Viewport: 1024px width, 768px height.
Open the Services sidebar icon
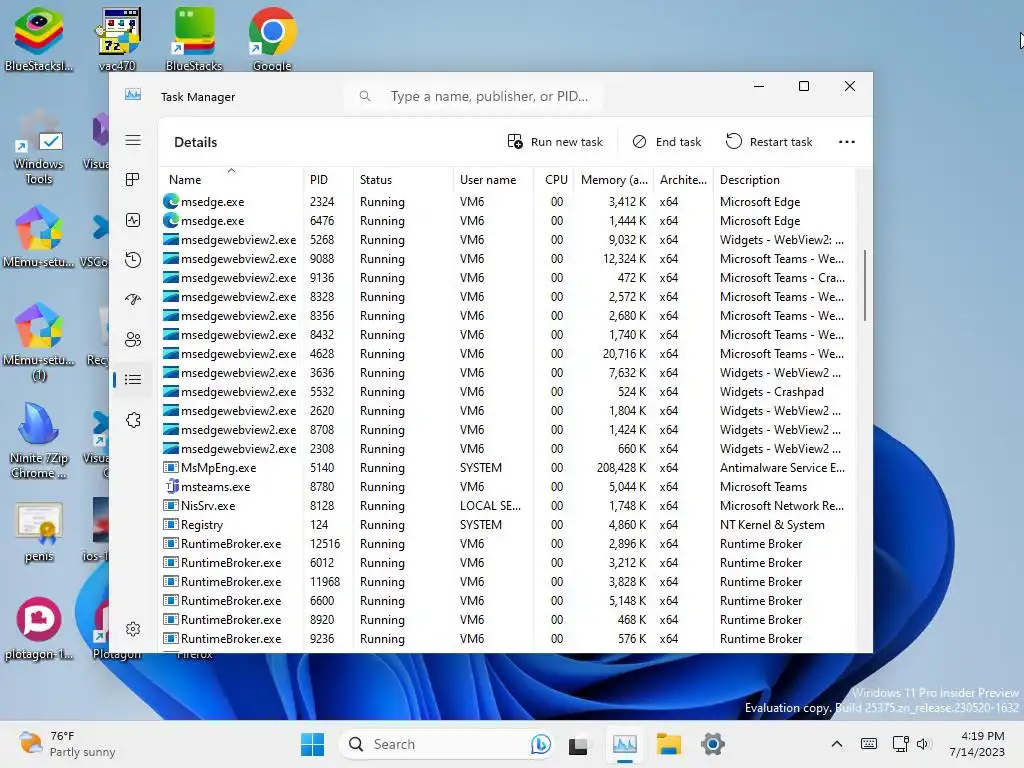point(133,420)
